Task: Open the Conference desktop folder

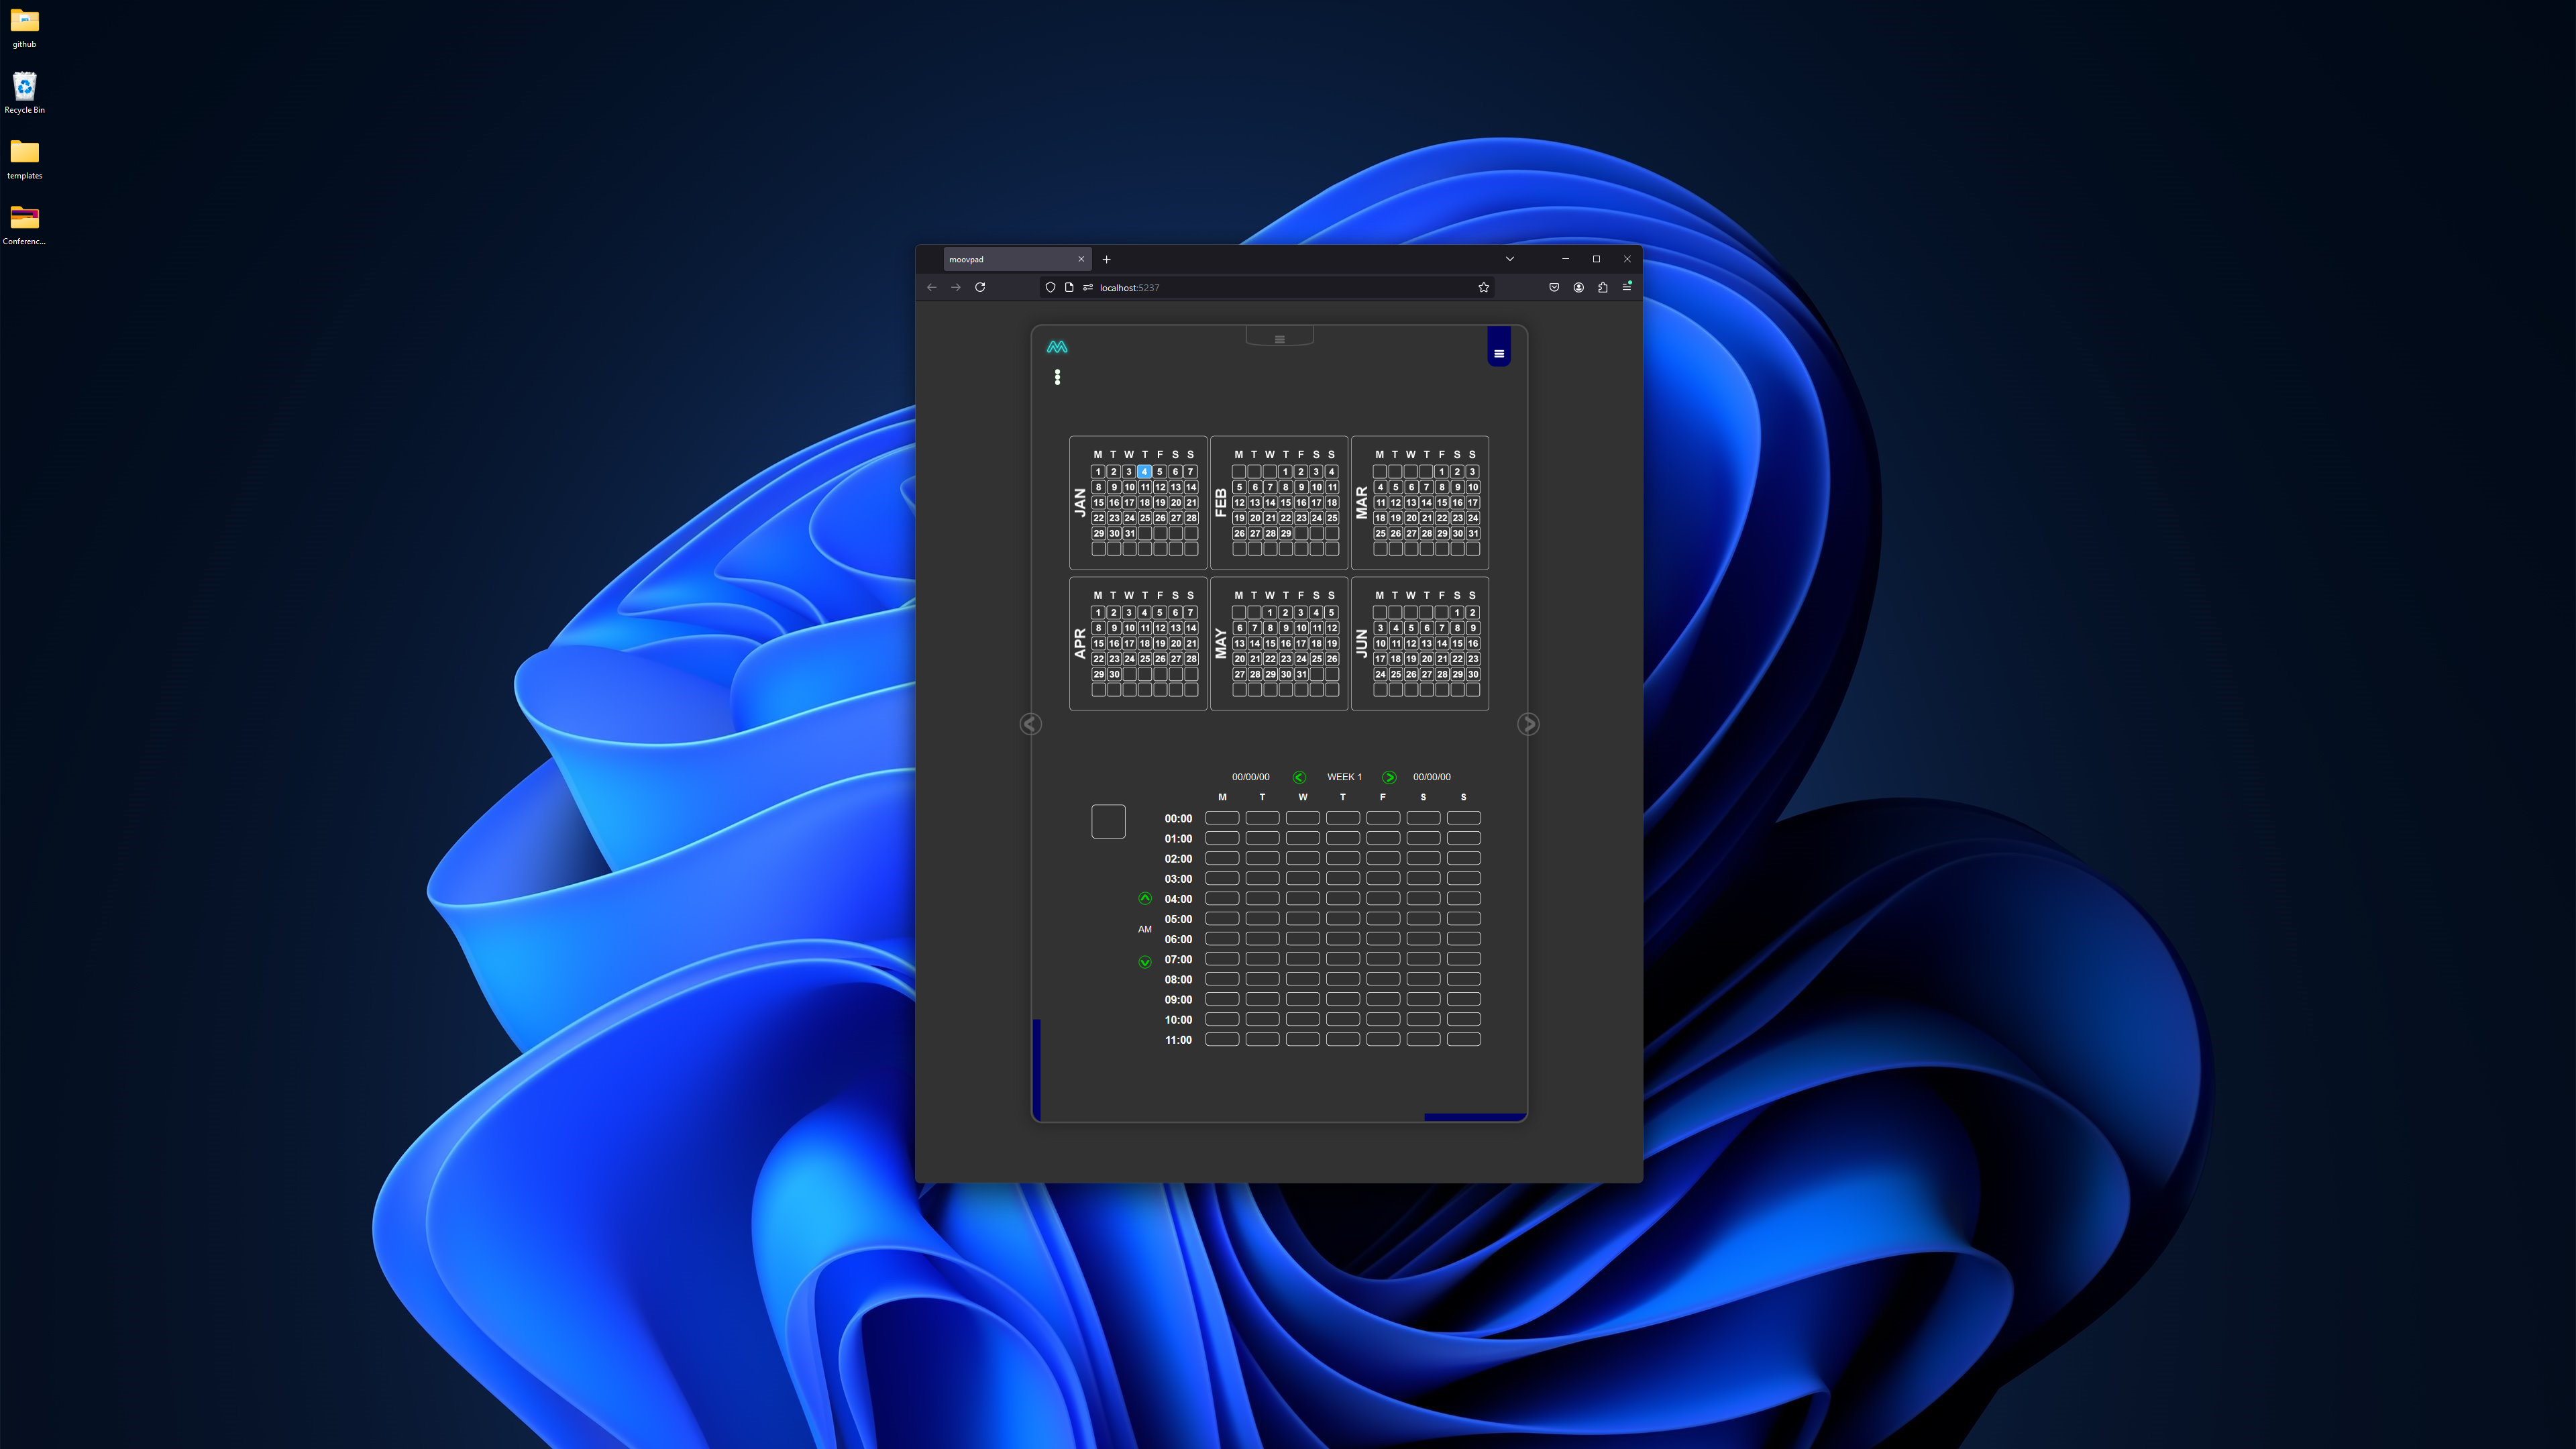Action: coord(24,225)
